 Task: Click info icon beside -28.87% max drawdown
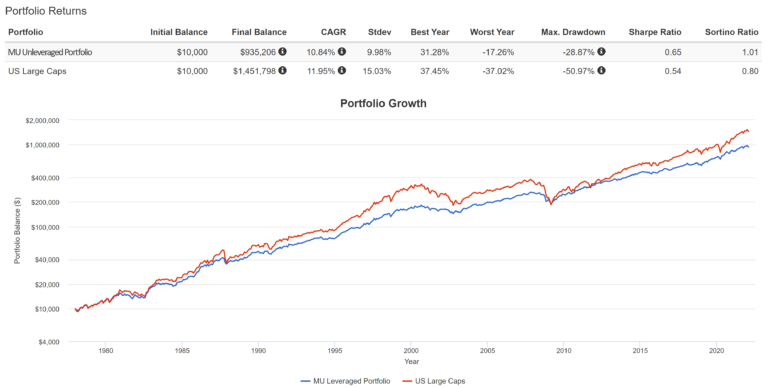point(601,51)
